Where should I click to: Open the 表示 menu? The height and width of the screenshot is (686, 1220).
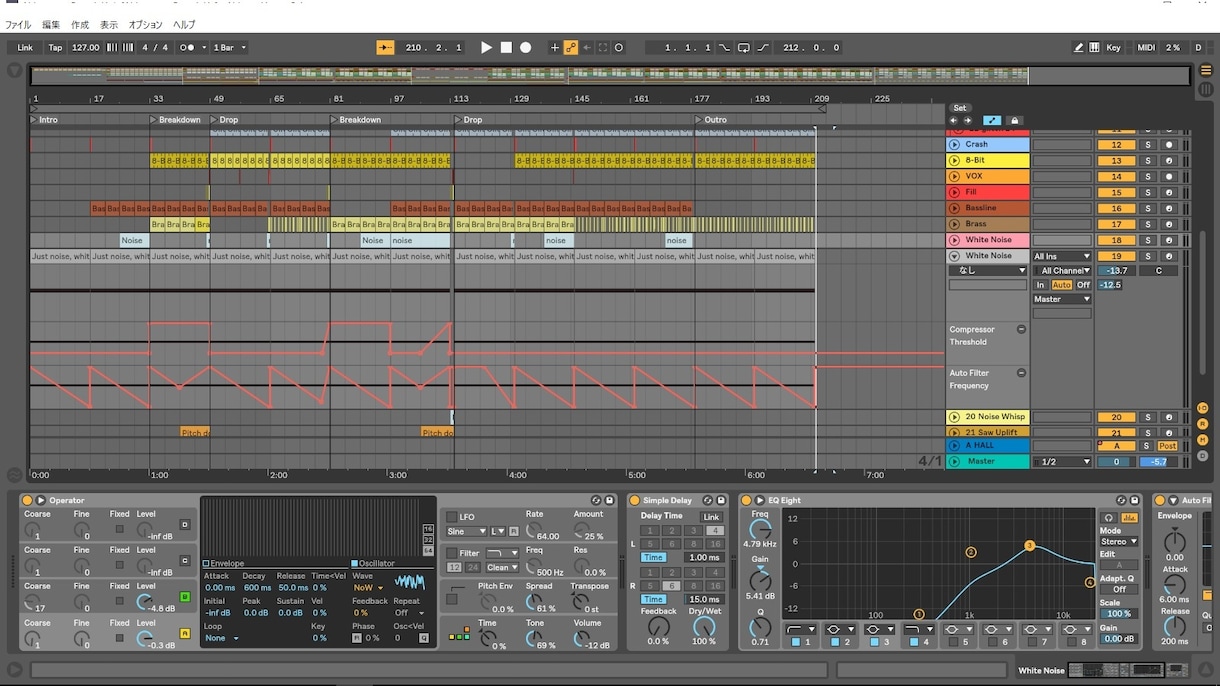tap(109, 24)
